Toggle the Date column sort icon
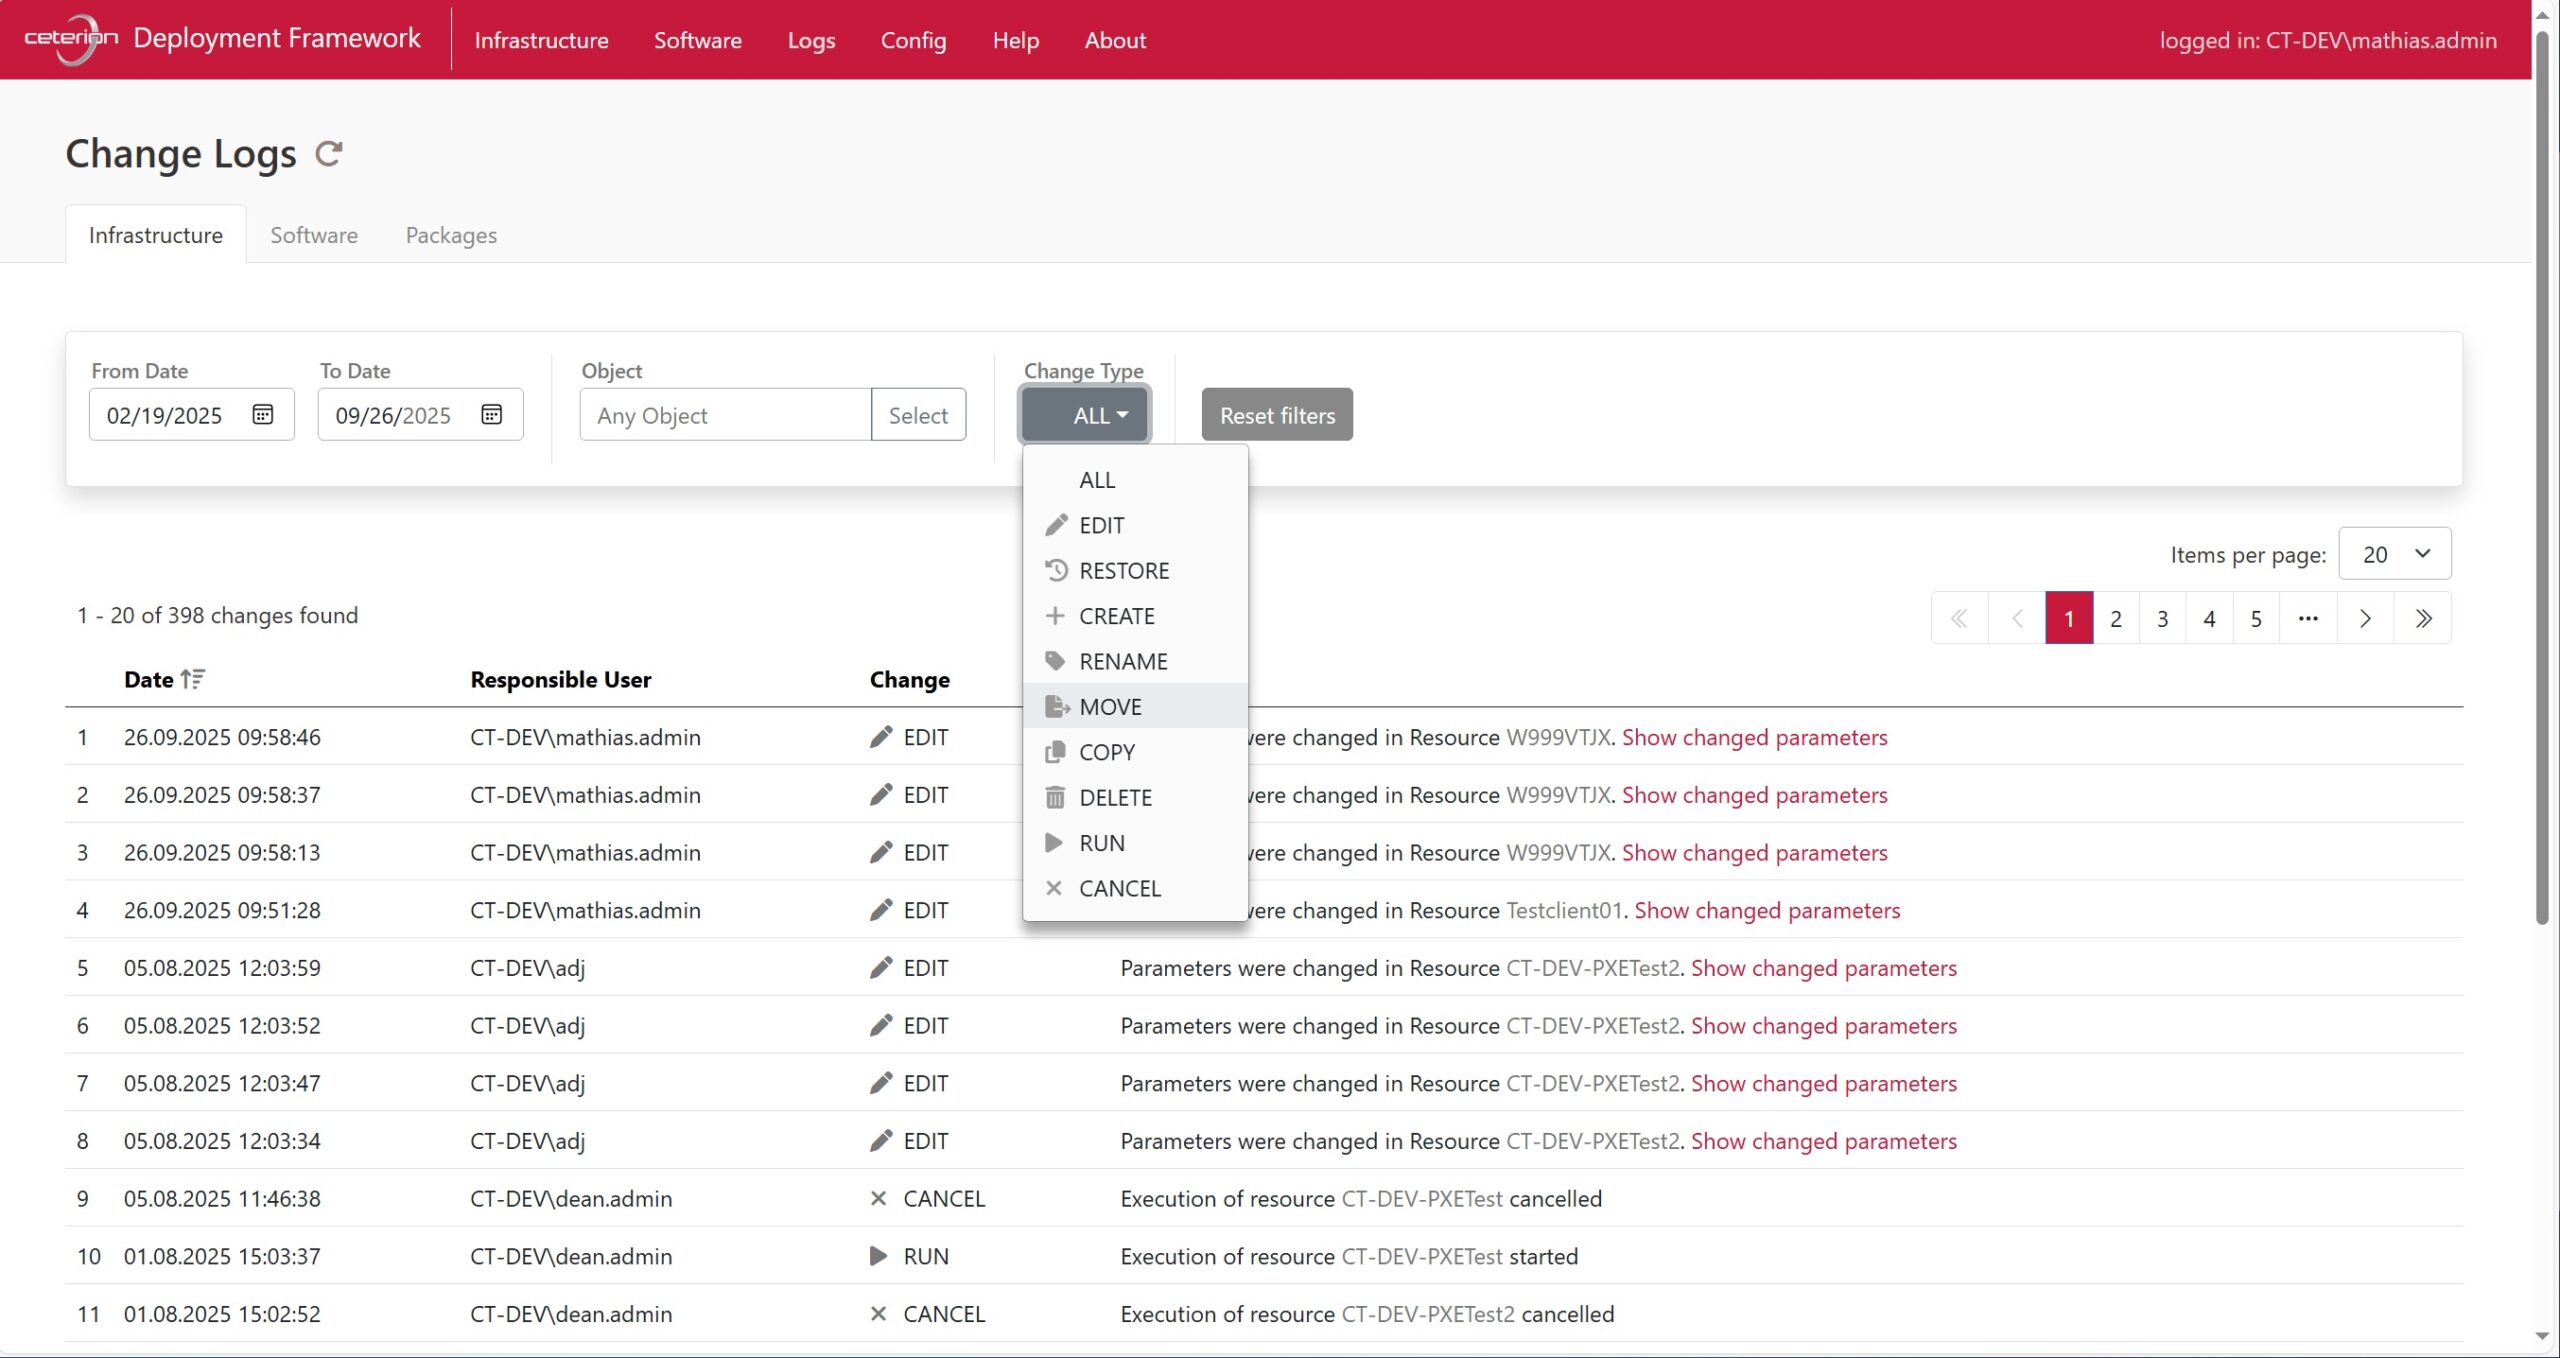2560x1358 pixels. tap(193, 679)
